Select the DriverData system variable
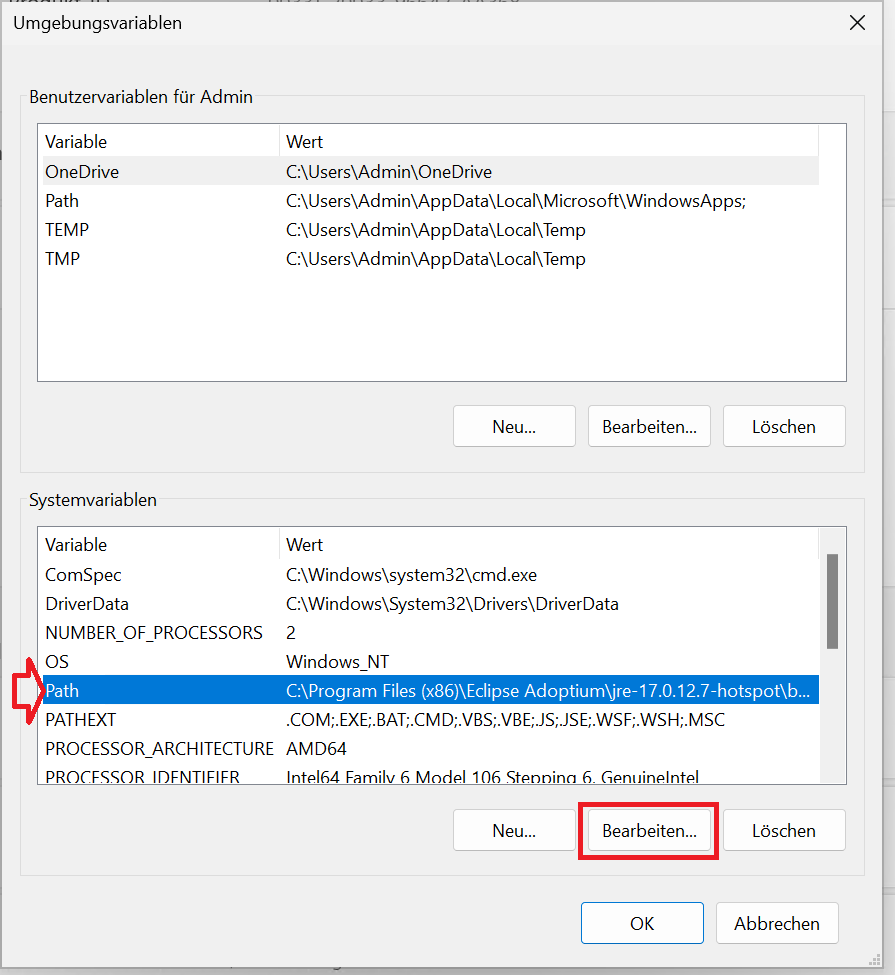 429,604
